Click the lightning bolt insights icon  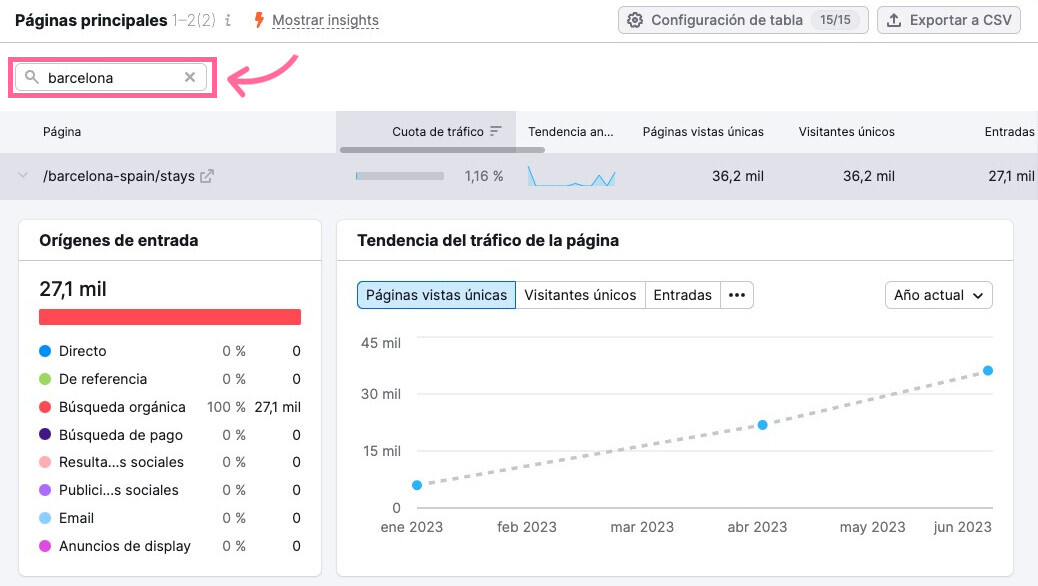258,20
